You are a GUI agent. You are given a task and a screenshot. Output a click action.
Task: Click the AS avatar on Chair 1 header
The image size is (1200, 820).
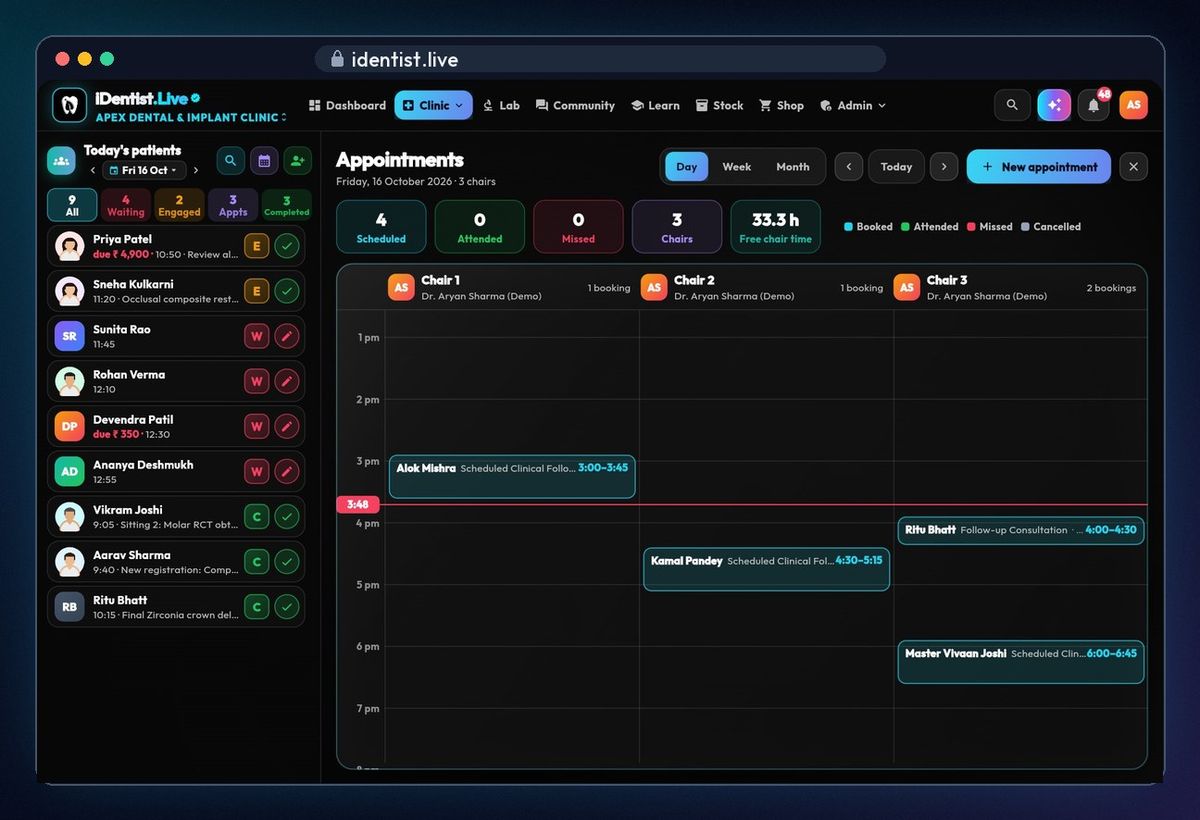coord(401,287)
